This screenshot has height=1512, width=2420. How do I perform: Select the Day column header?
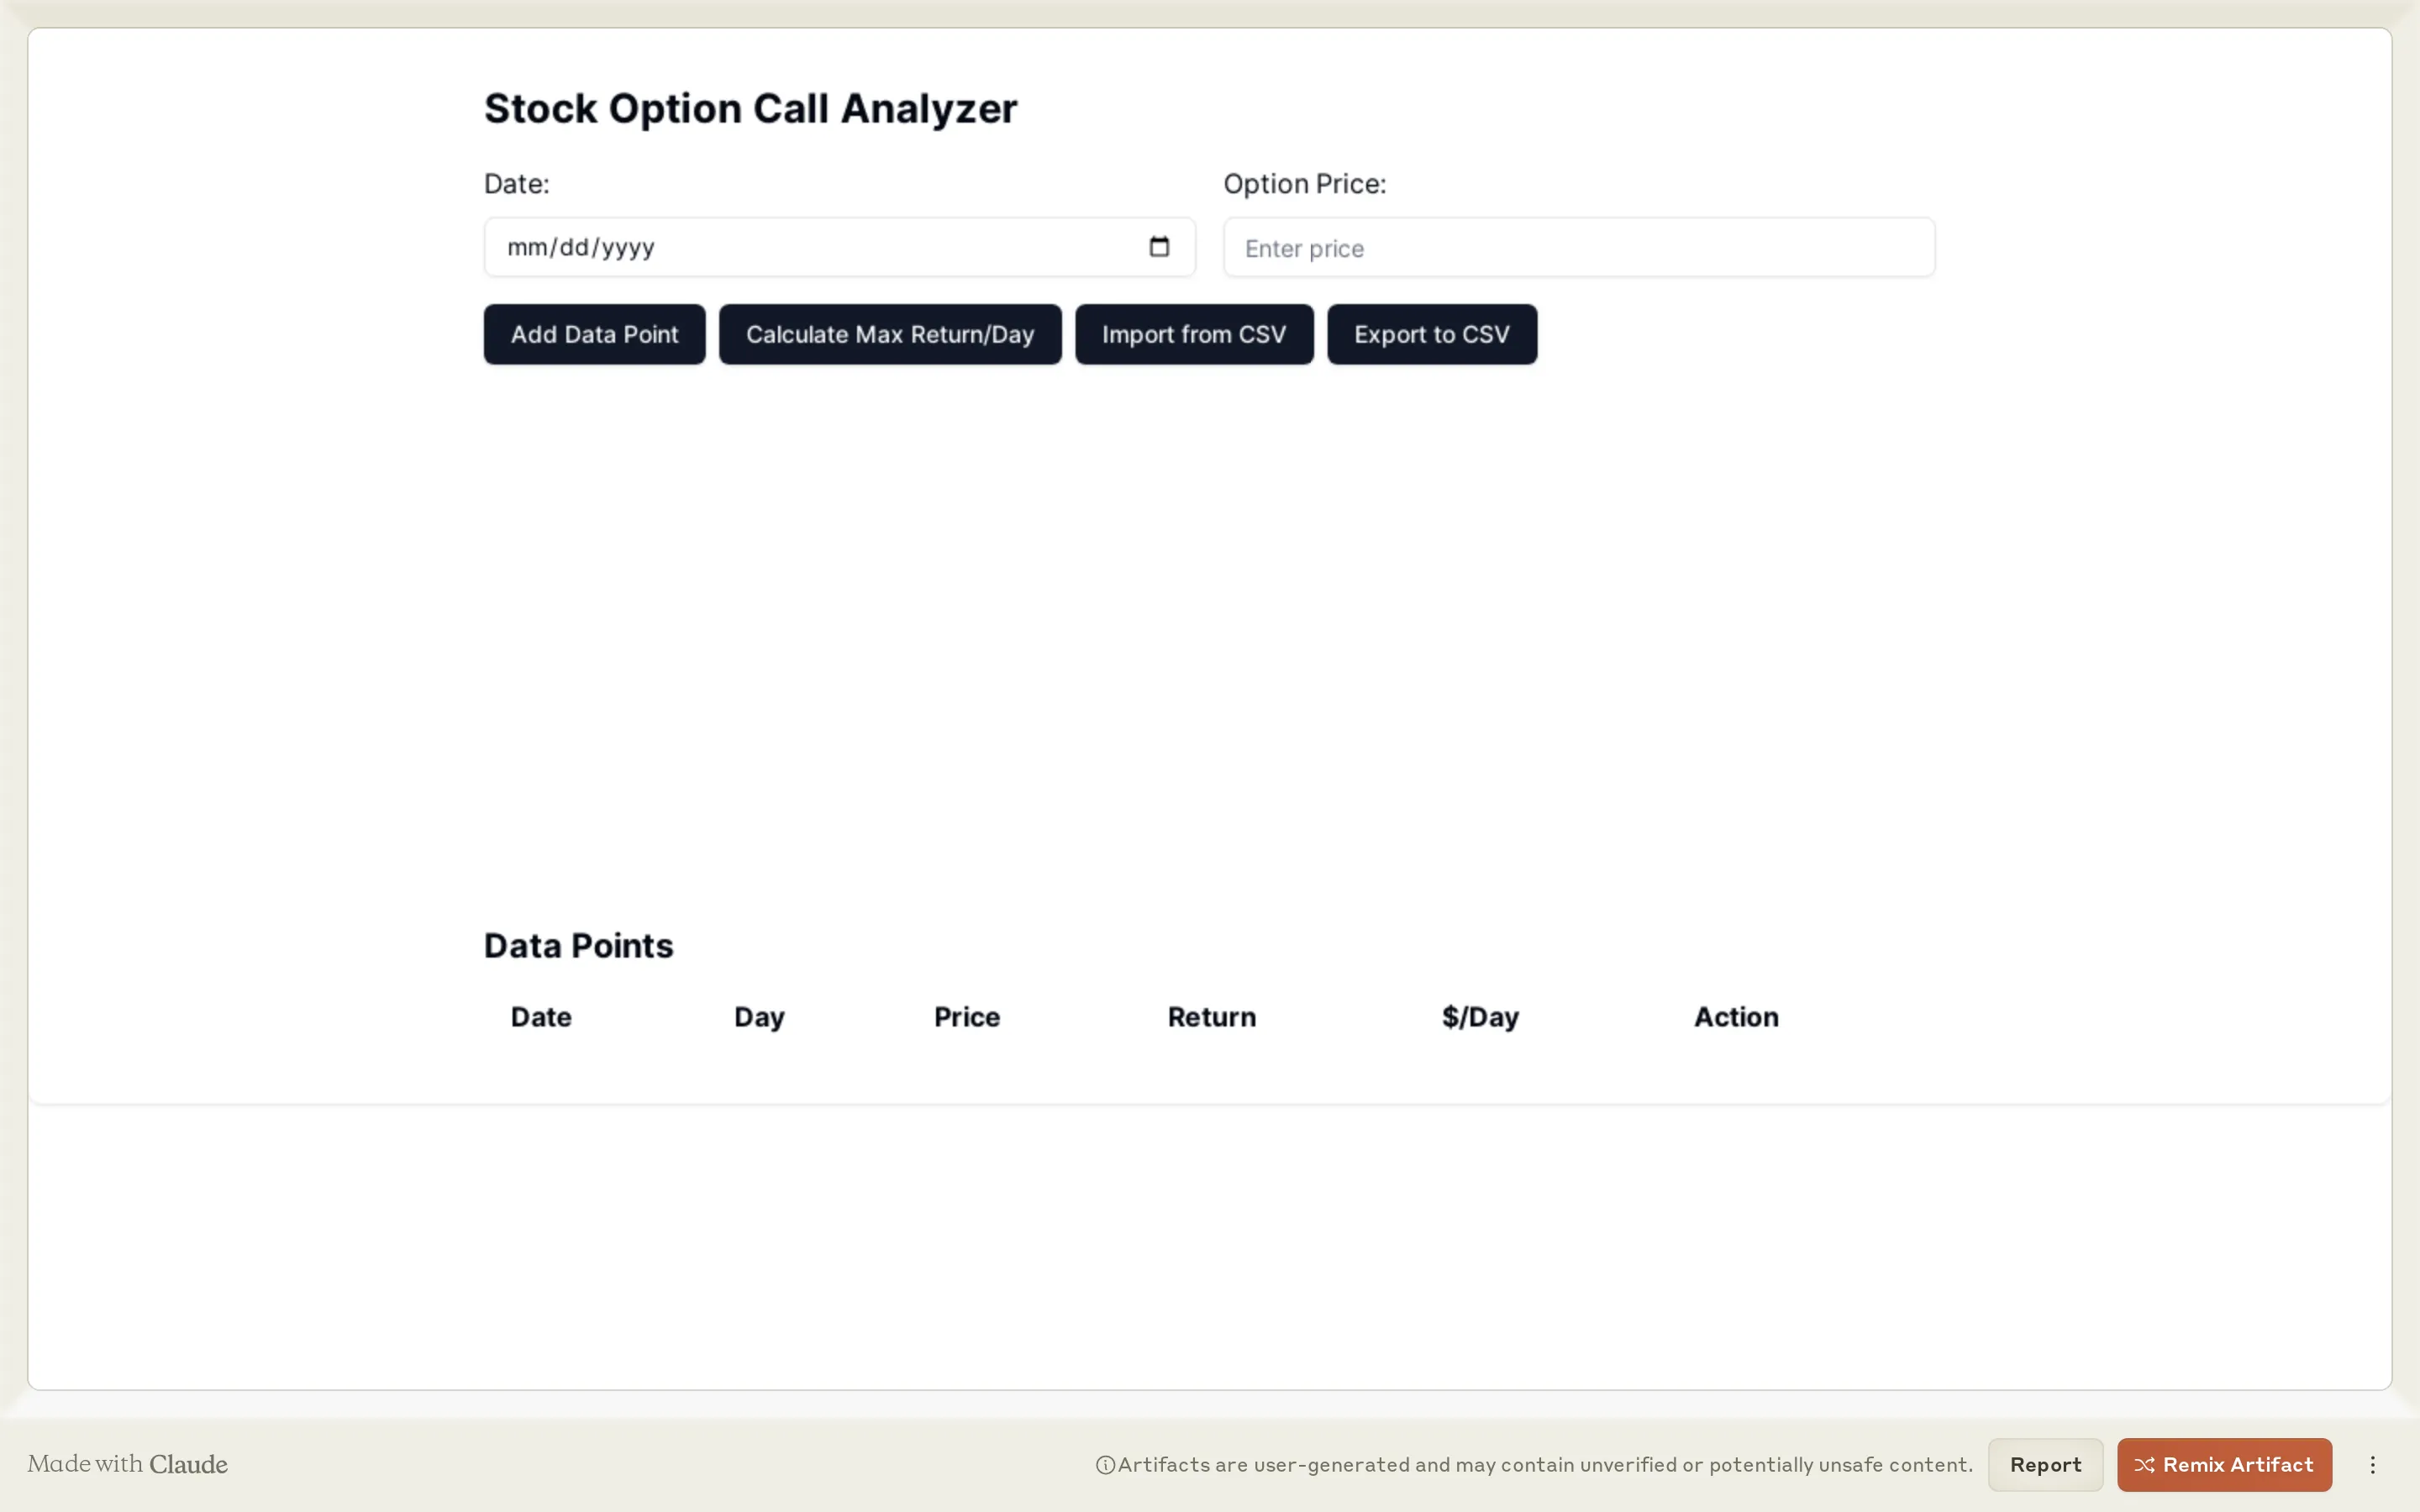tap(759, 1017)
